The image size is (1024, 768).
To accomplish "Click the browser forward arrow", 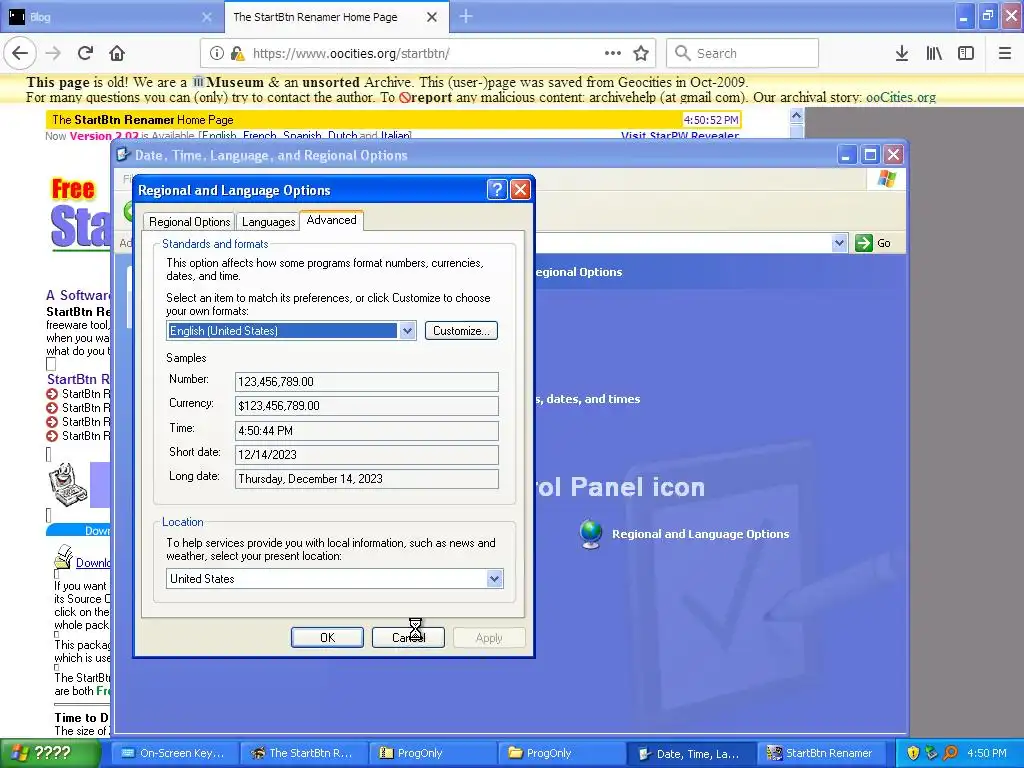I will [53, 53].
